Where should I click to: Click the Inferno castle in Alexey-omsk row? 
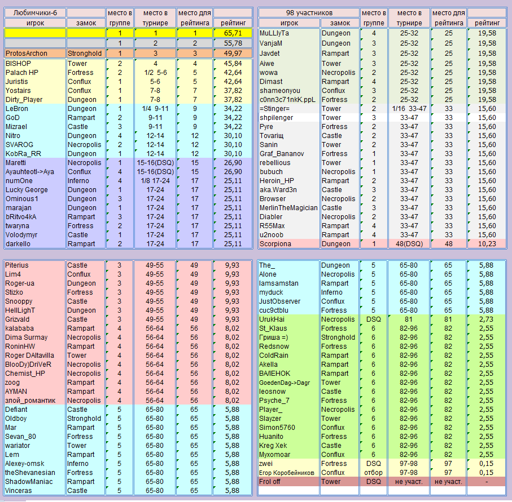point(86,463)
